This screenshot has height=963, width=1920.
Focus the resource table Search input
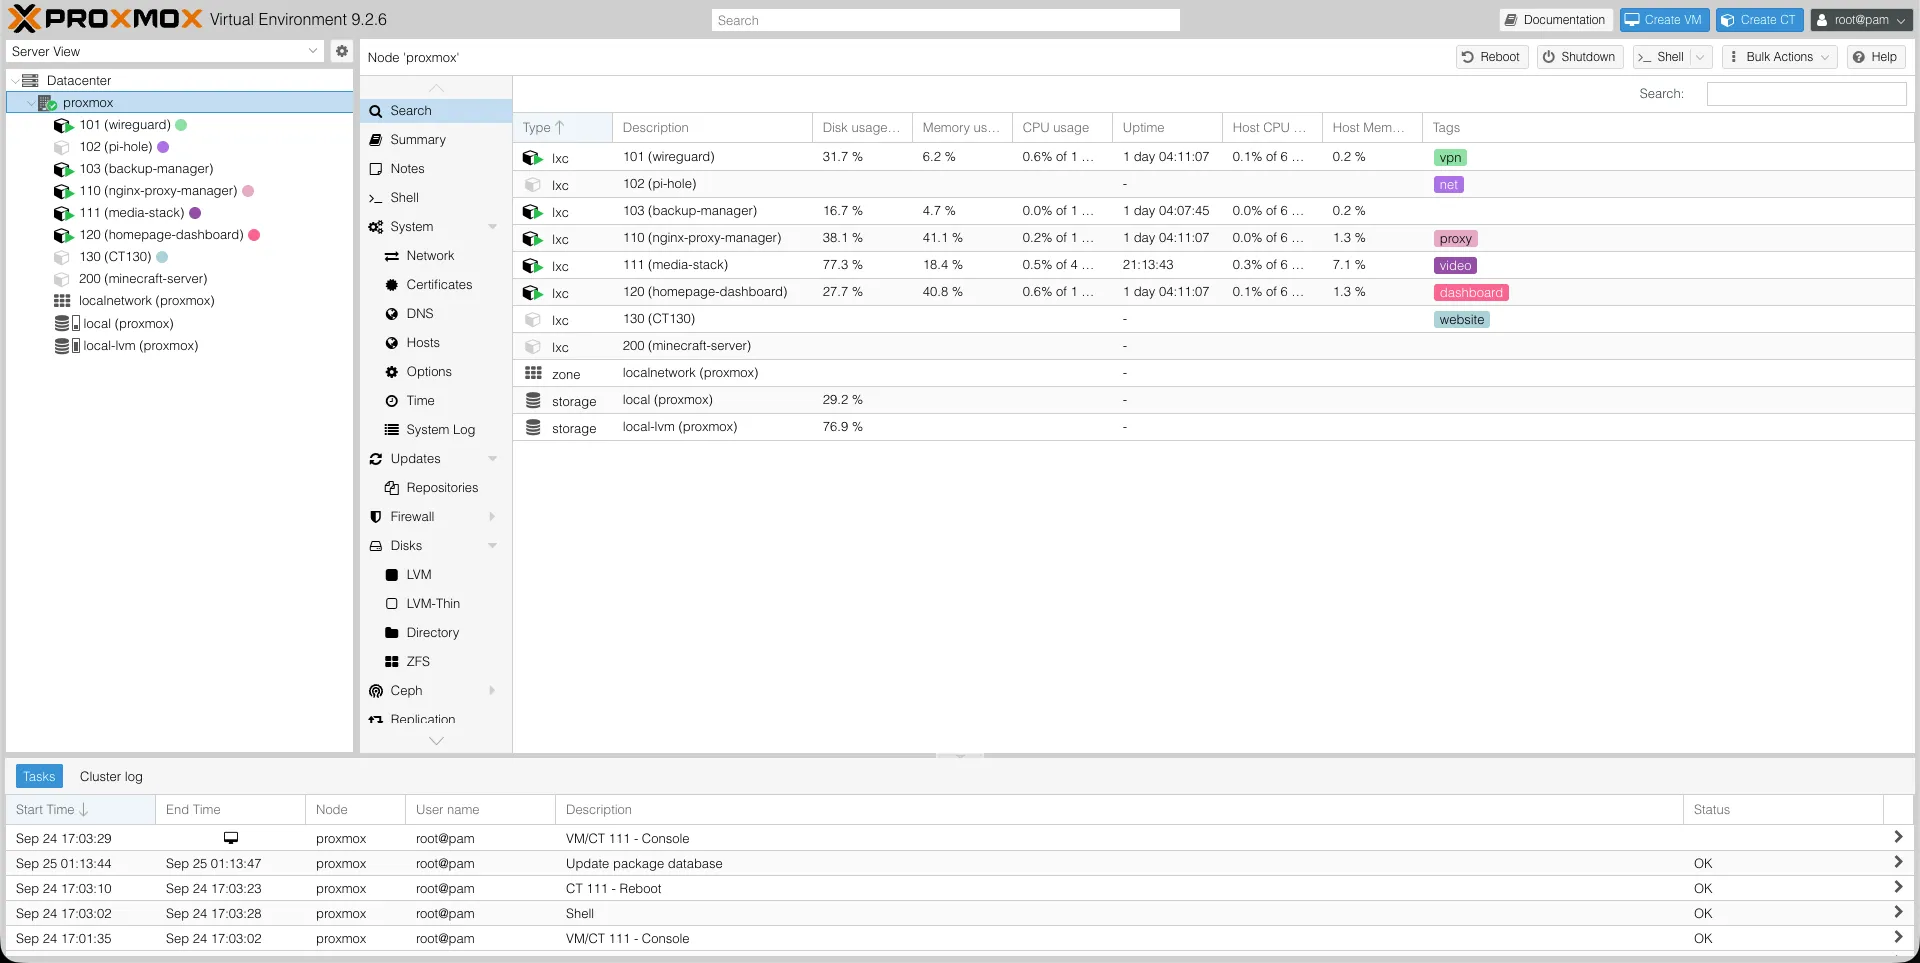point(1806,94)
